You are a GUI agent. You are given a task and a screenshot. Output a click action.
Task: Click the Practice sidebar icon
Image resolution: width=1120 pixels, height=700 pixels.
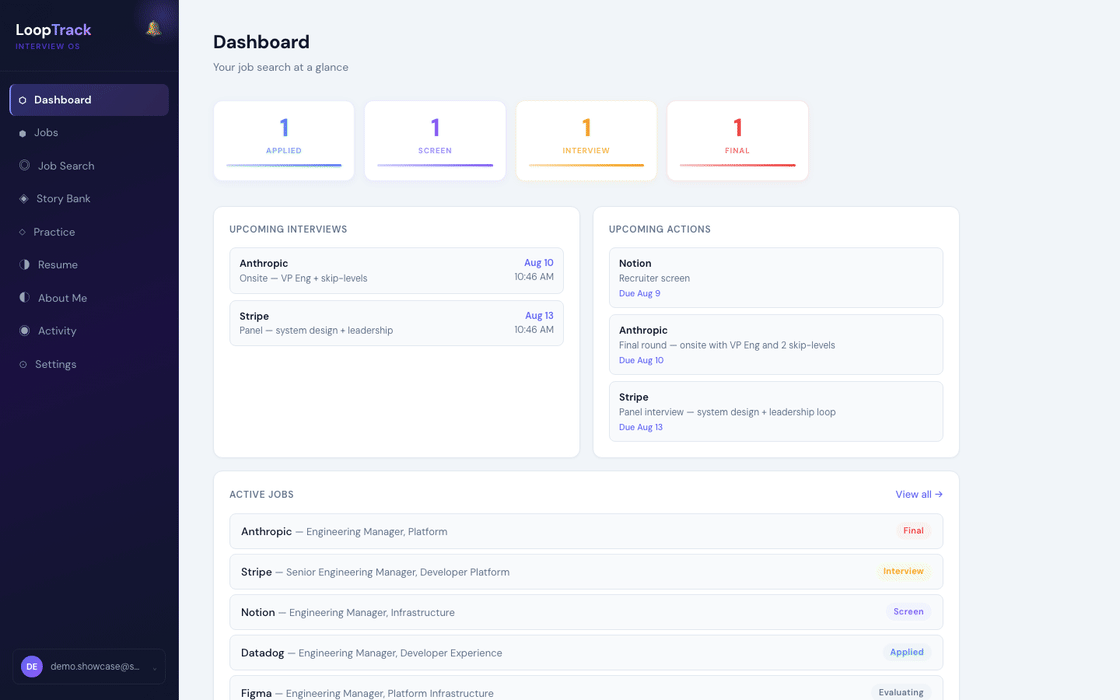pos(22,232)
